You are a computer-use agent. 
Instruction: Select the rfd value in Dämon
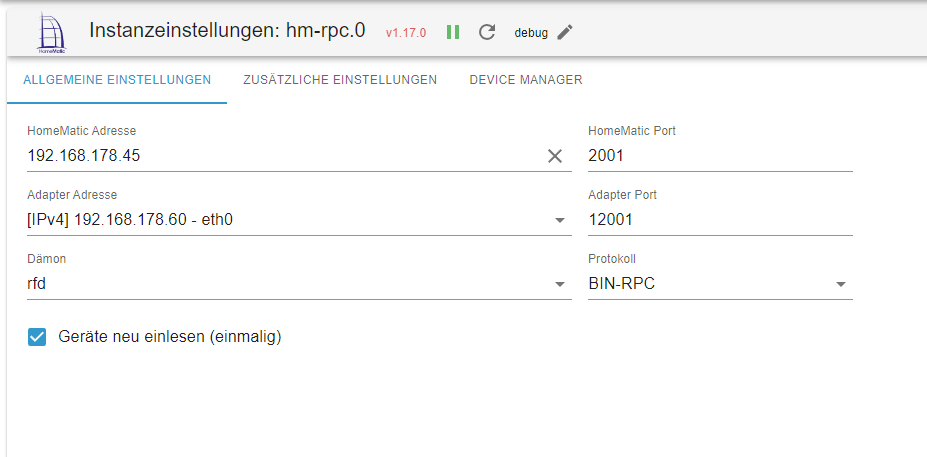coord(38,284)
